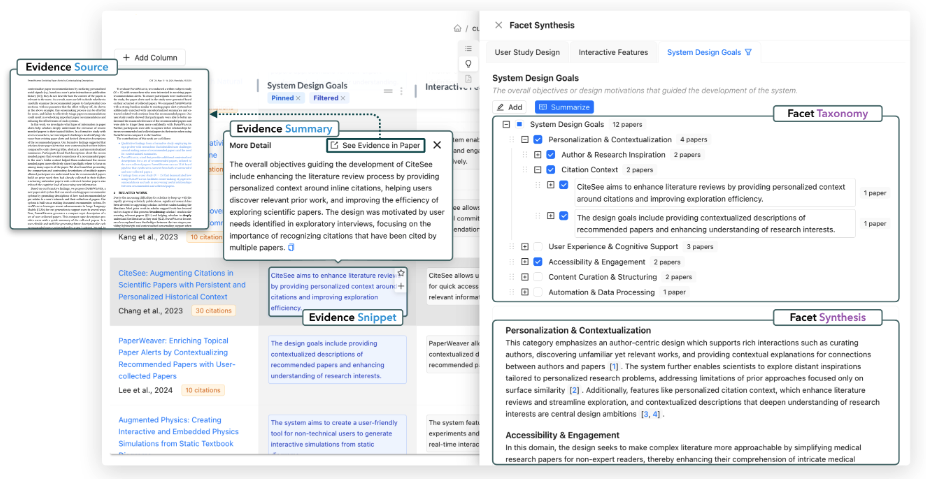Viewport: 926px width, 479px height.
Task: Collapse Personalization & Contextualization node
Action: point(524,139)
